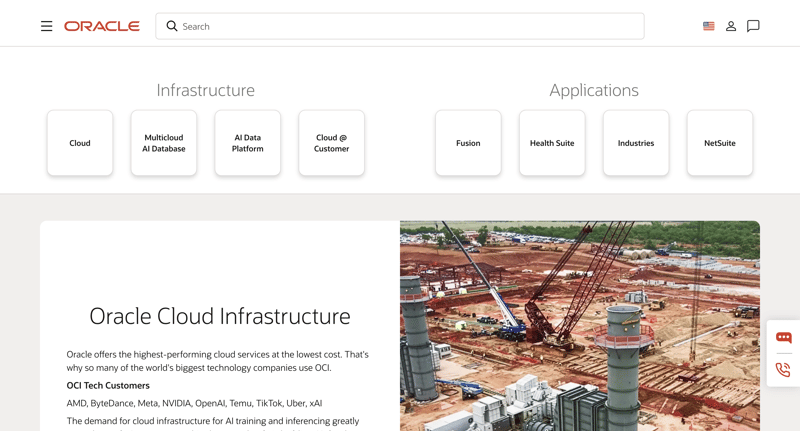800x431 pixels.
Task: Click the search magnifier icon
Action: click(x=172, y=26)
